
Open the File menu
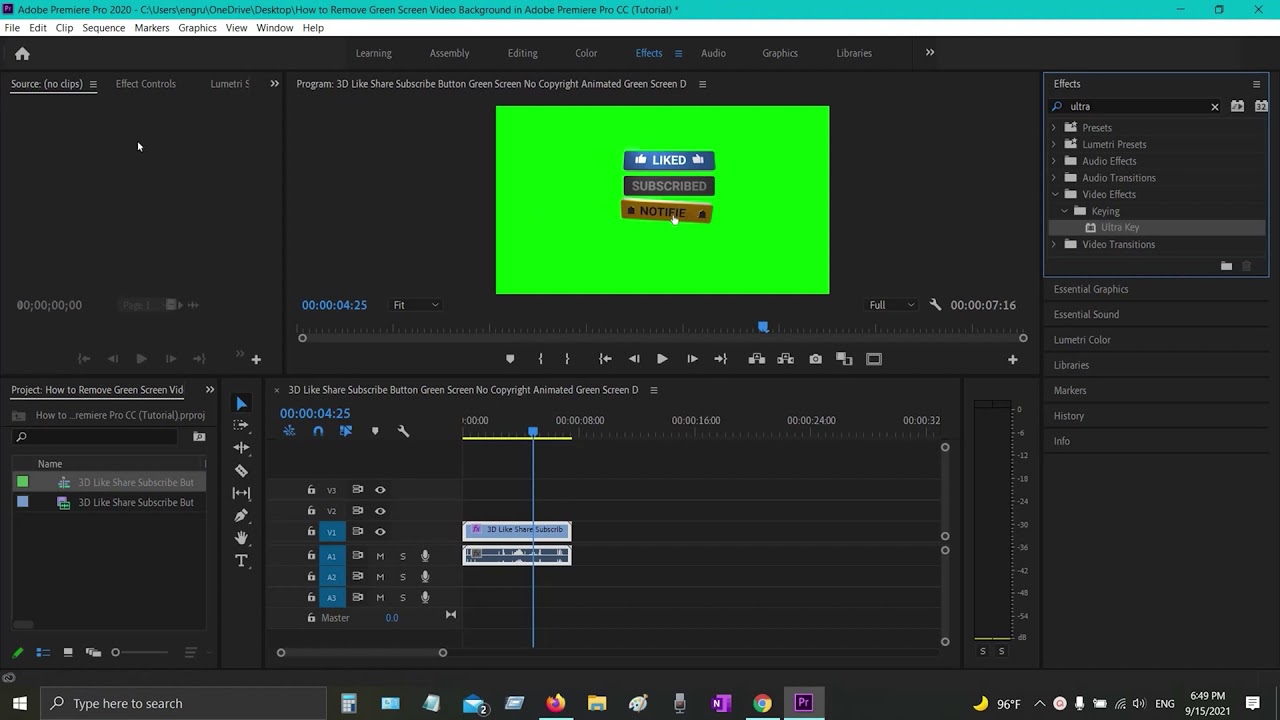pos(12,28)
